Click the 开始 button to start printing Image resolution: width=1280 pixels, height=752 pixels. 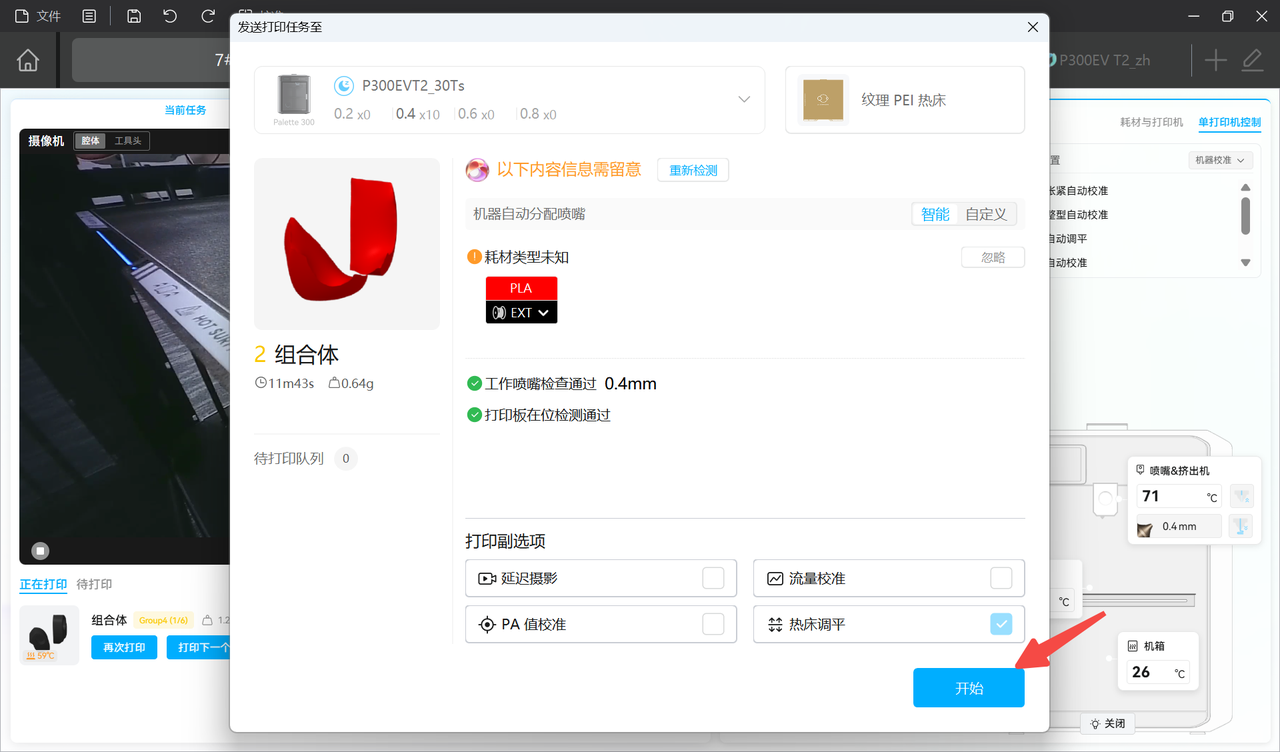tap(969, 688)
